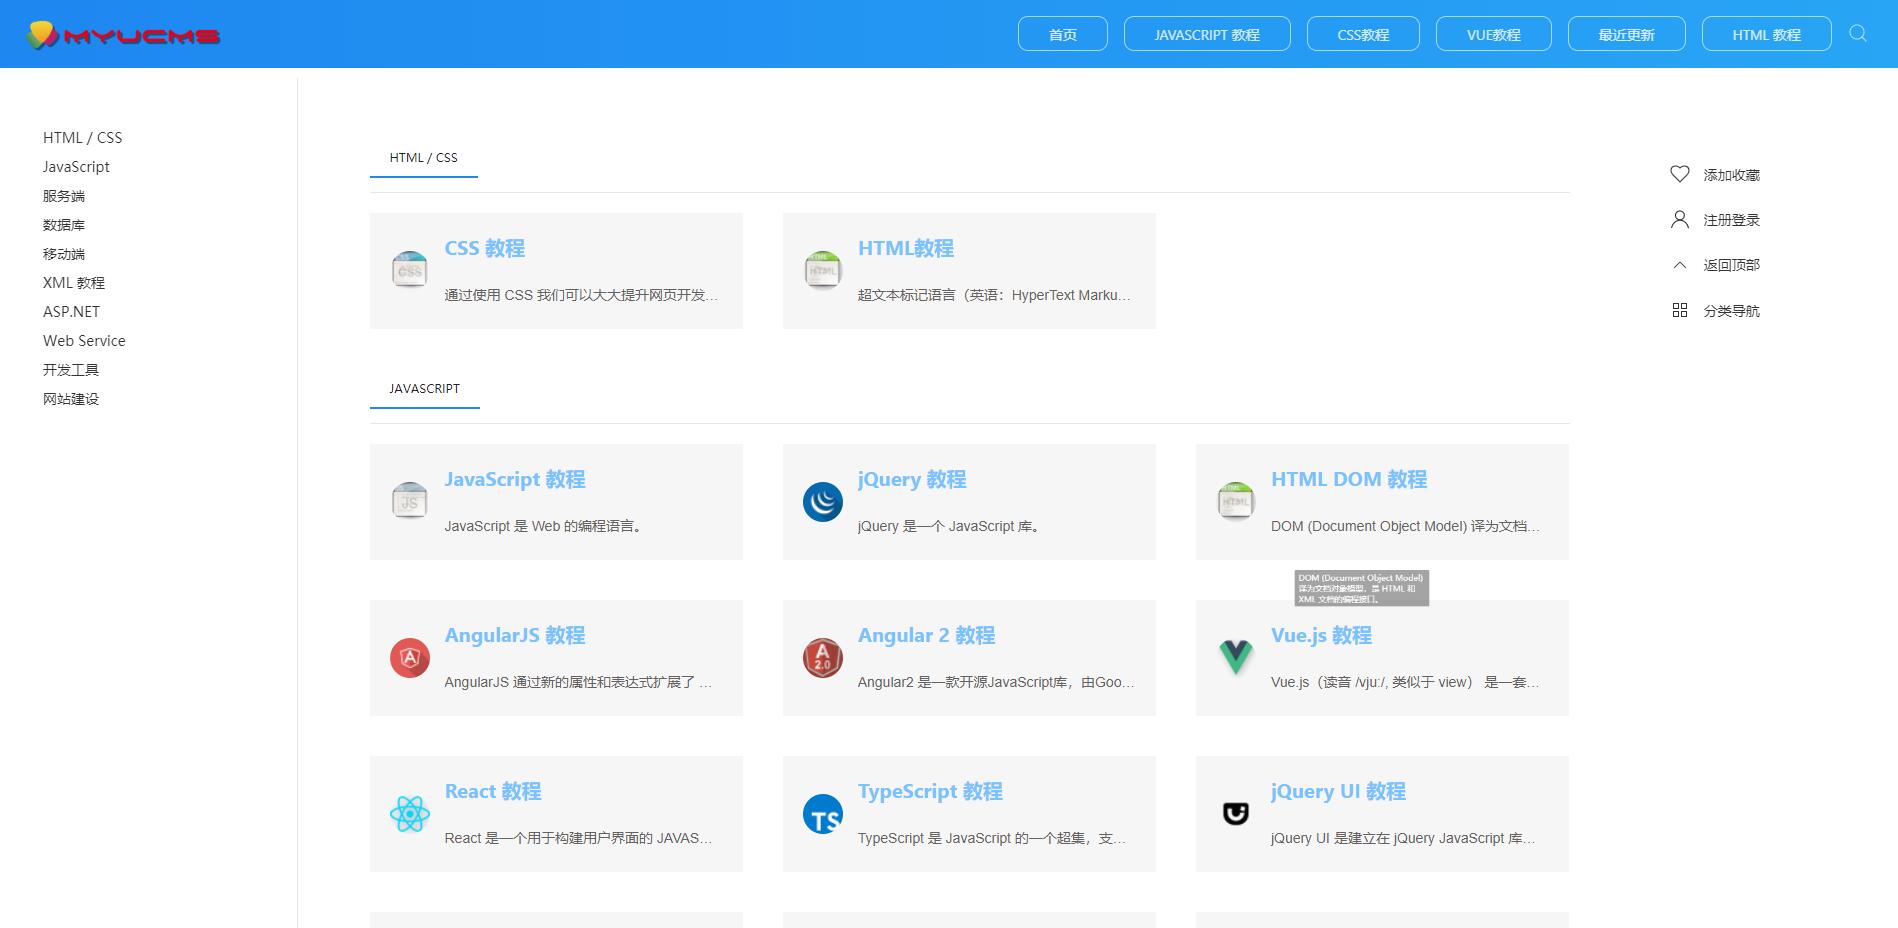The height and width of the screenshot is (928, 1898).
Task: Click the Angular 2 icon
Action: pos(823,657)
